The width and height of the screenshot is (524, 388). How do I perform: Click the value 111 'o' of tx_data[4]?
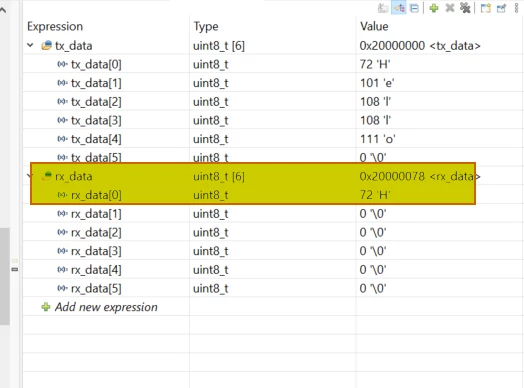tap(378, 139)
